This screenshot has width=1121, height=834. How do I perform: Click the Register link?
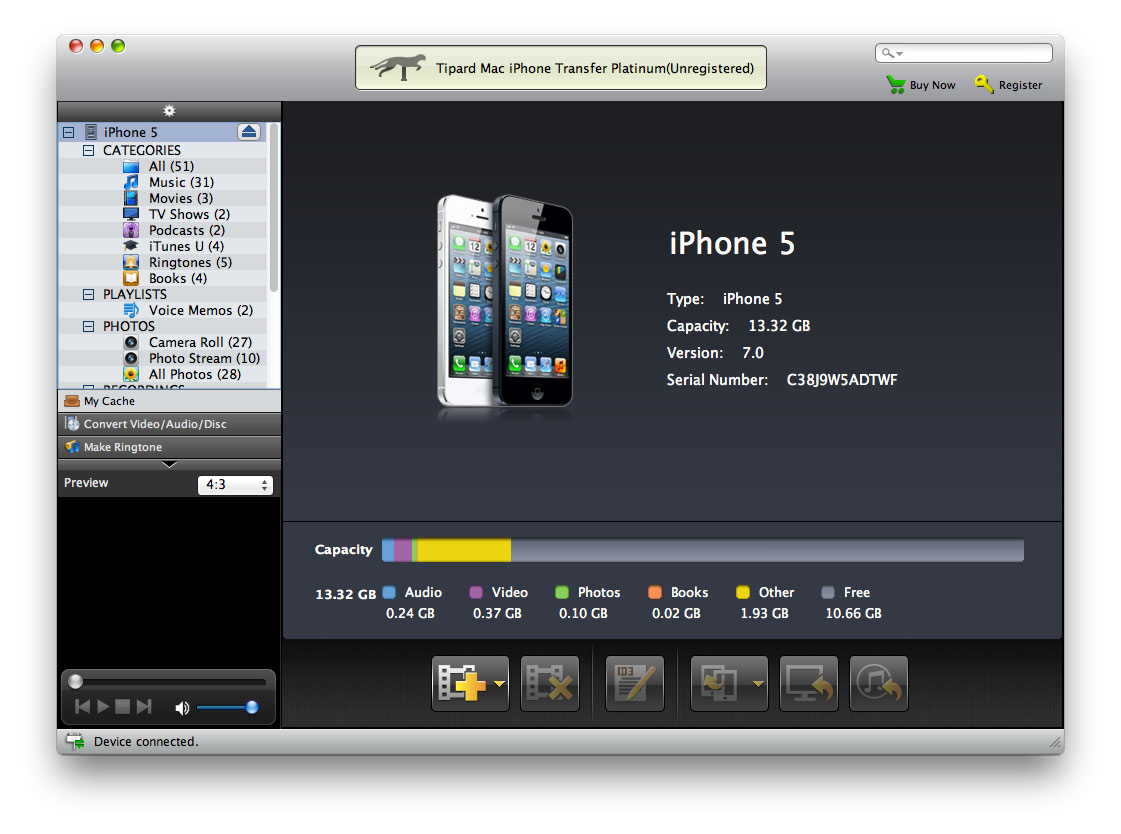(x=1009, y=85)
